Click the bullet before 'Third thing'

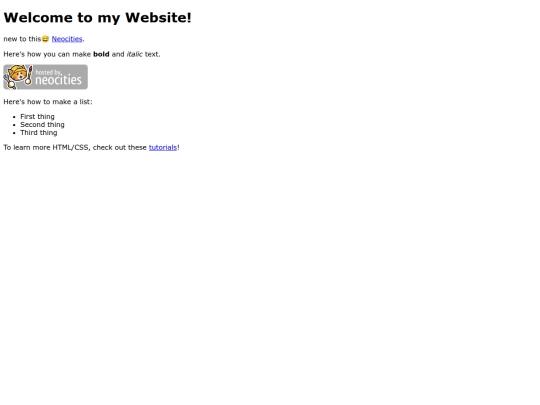[x=14, y=133]
